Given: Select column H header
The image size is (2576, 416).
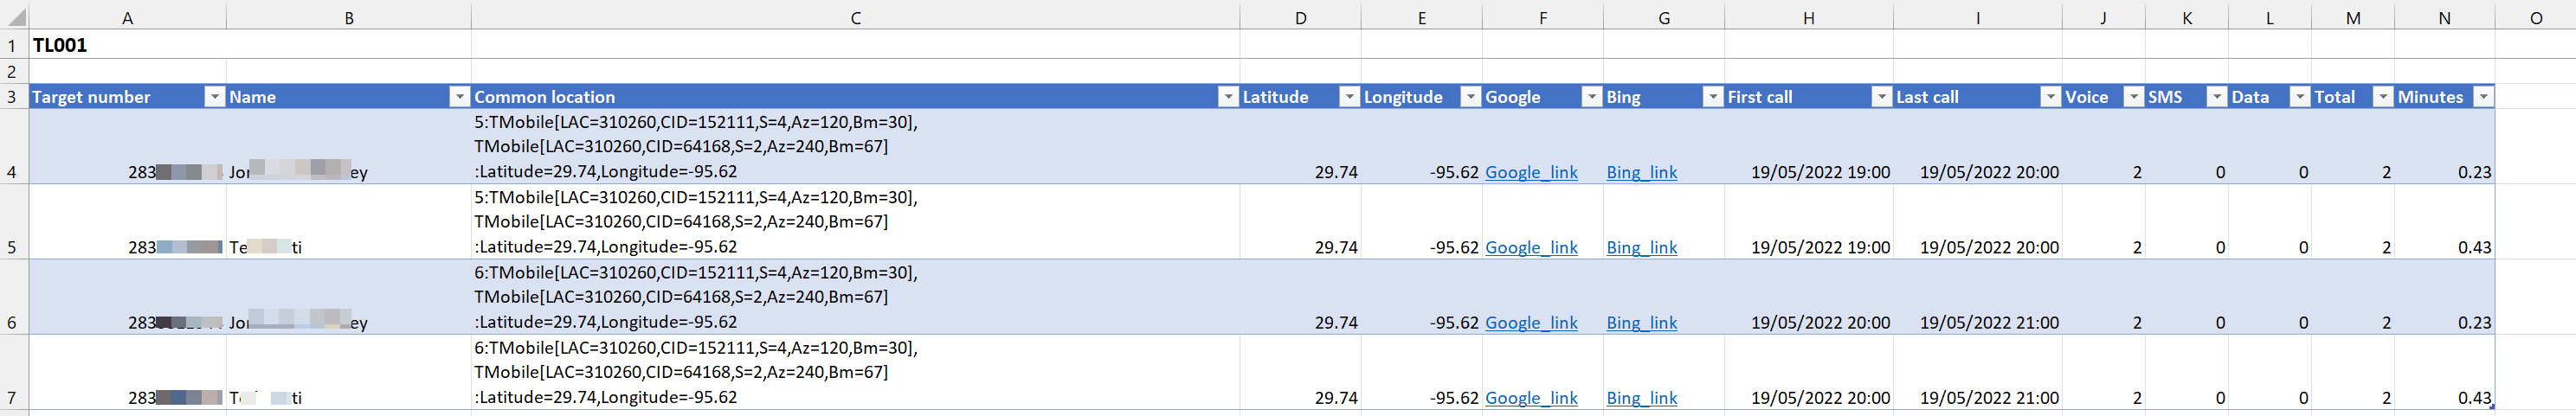Looking at the screenshot, I should (x=1808, y=18).
